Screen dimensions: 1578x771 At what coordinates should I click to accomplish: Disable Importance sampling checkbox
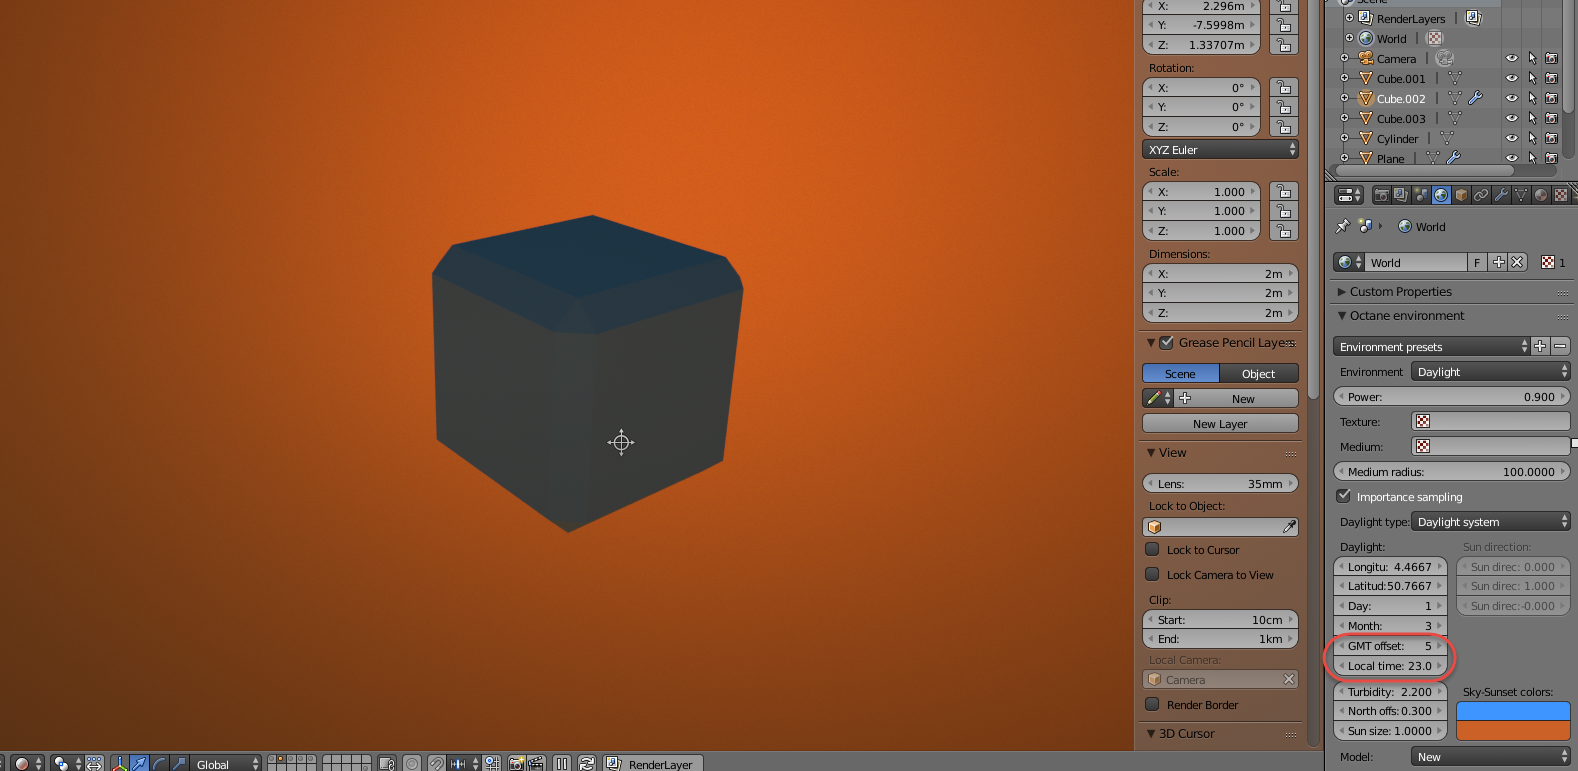[1344, 496]
